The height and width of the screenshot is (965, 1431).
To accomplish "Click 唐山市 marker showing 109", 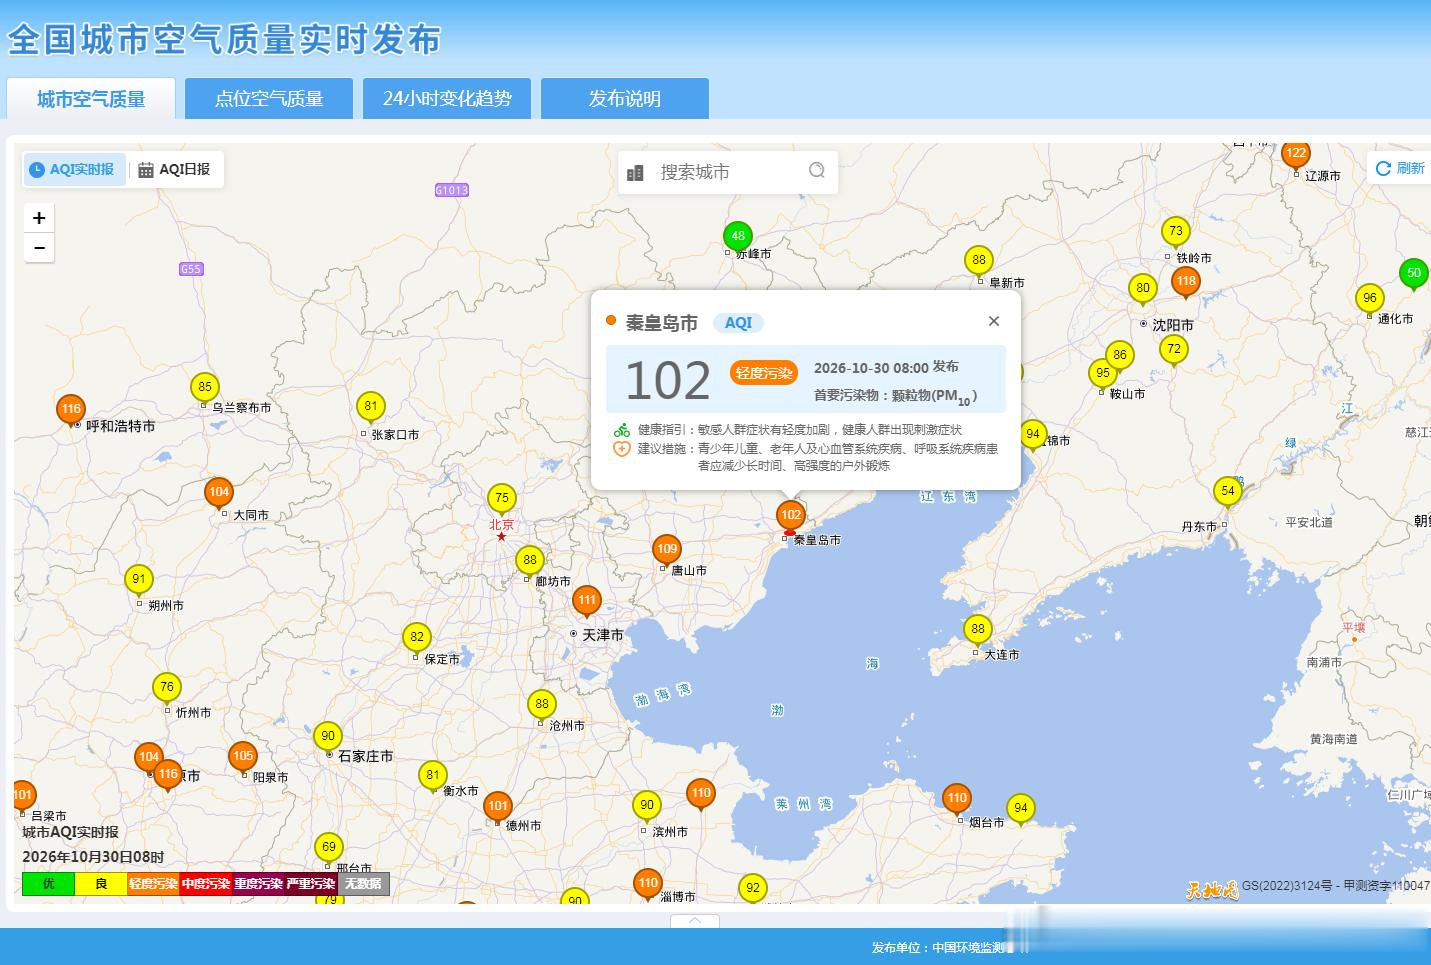I will (x=667, y=550).
